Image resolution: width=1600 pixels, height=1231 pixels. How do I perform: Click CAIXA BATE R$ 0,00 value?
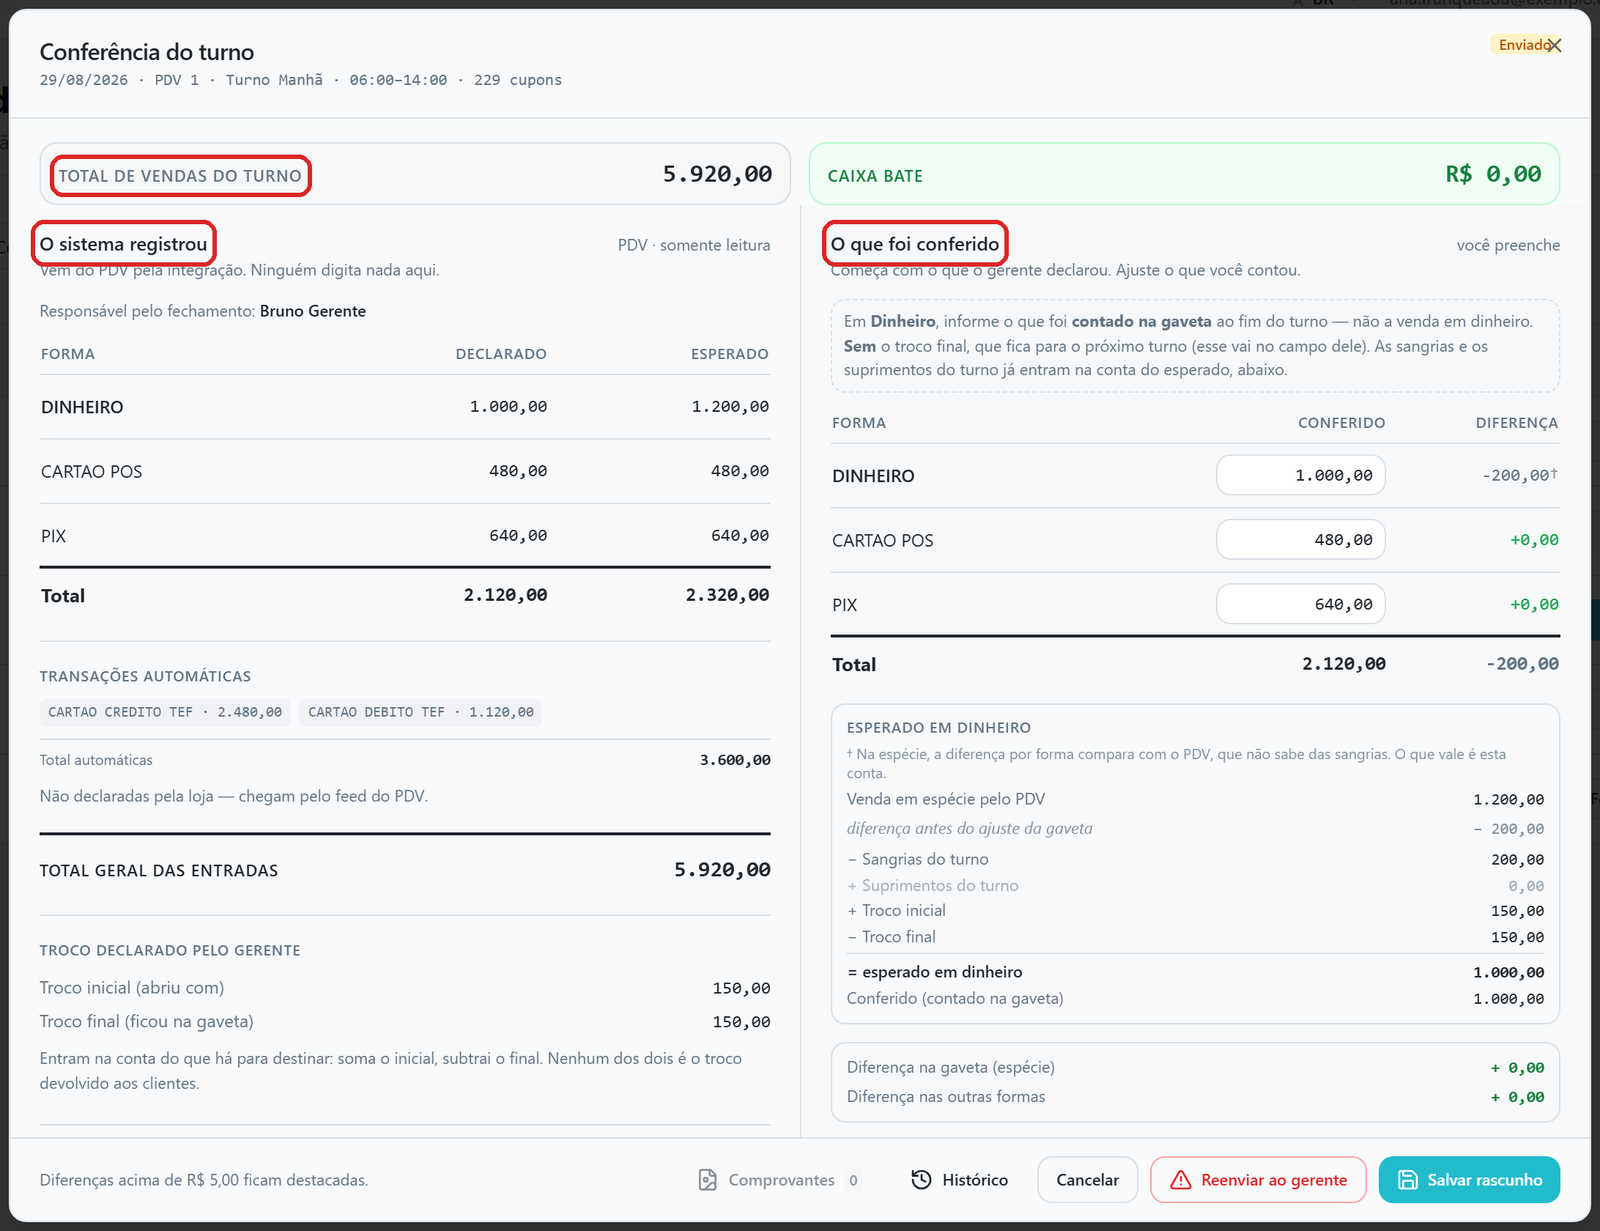pyautogui.click(x=1493, y=174)
